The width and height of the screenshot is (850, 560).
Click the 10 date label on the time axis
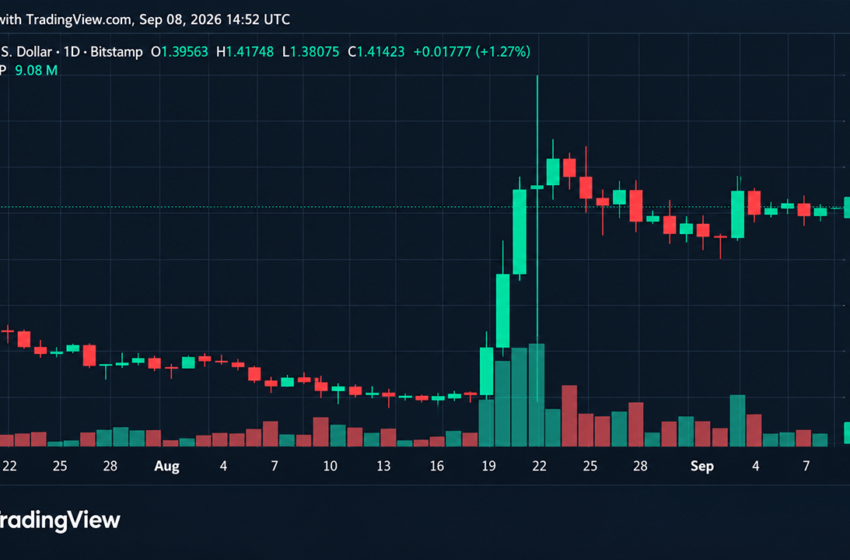pos(330,466)
